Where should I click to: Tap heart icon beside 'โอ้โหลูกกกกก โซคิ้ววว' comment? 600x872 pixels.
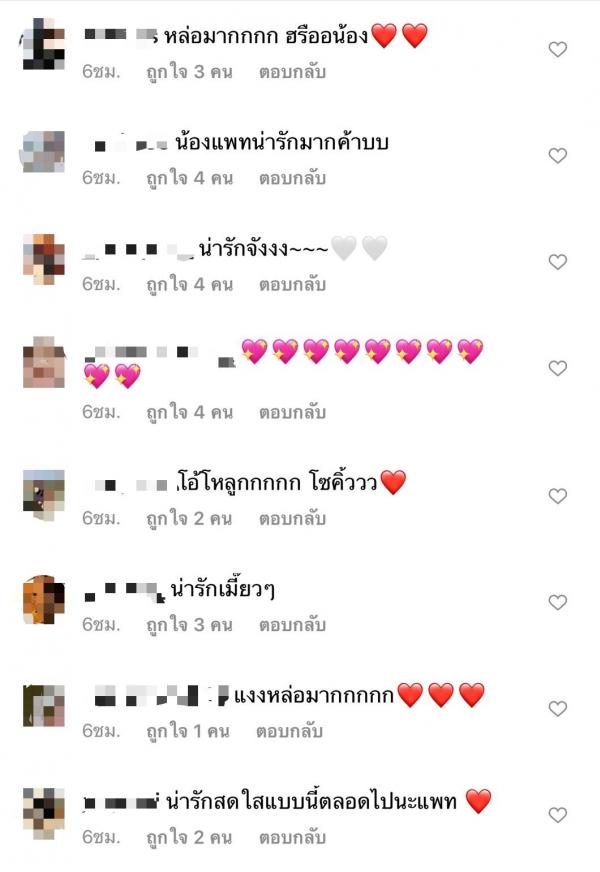[557, 496]
